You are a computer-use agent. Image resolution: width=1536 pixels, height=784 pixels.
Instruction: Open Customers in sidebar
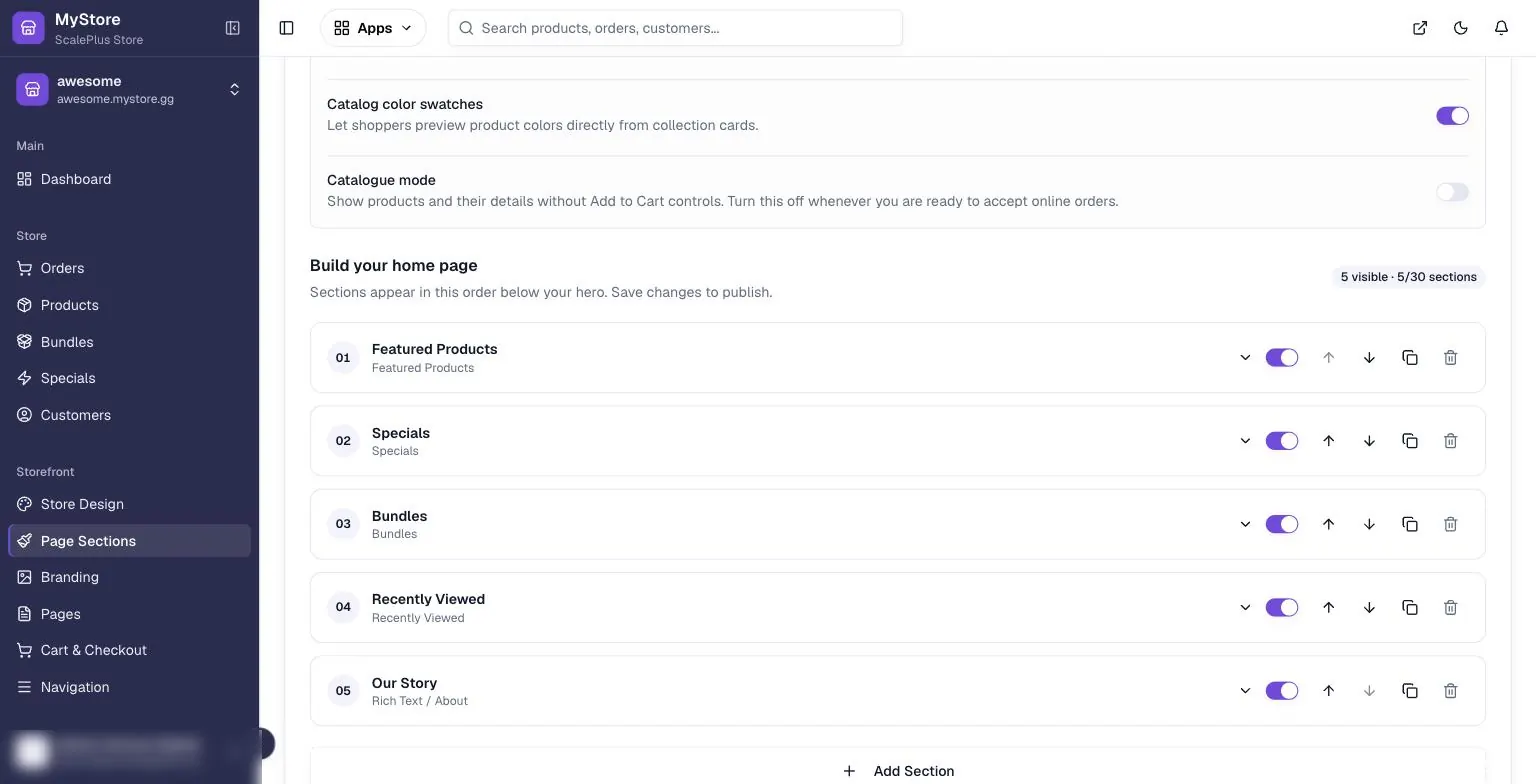click(129, 415)
